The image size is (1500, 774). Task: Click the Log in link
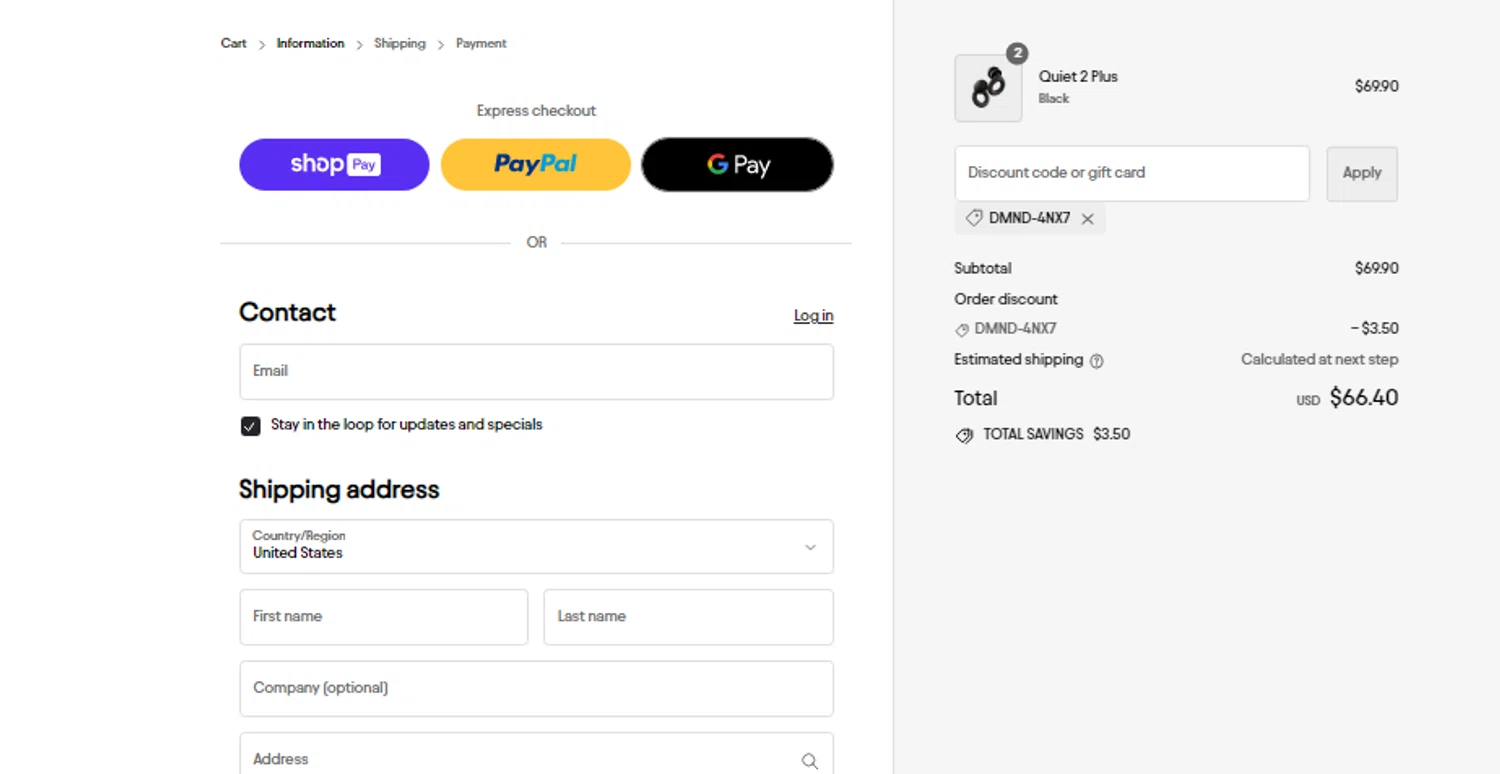(x=813, y=316)
